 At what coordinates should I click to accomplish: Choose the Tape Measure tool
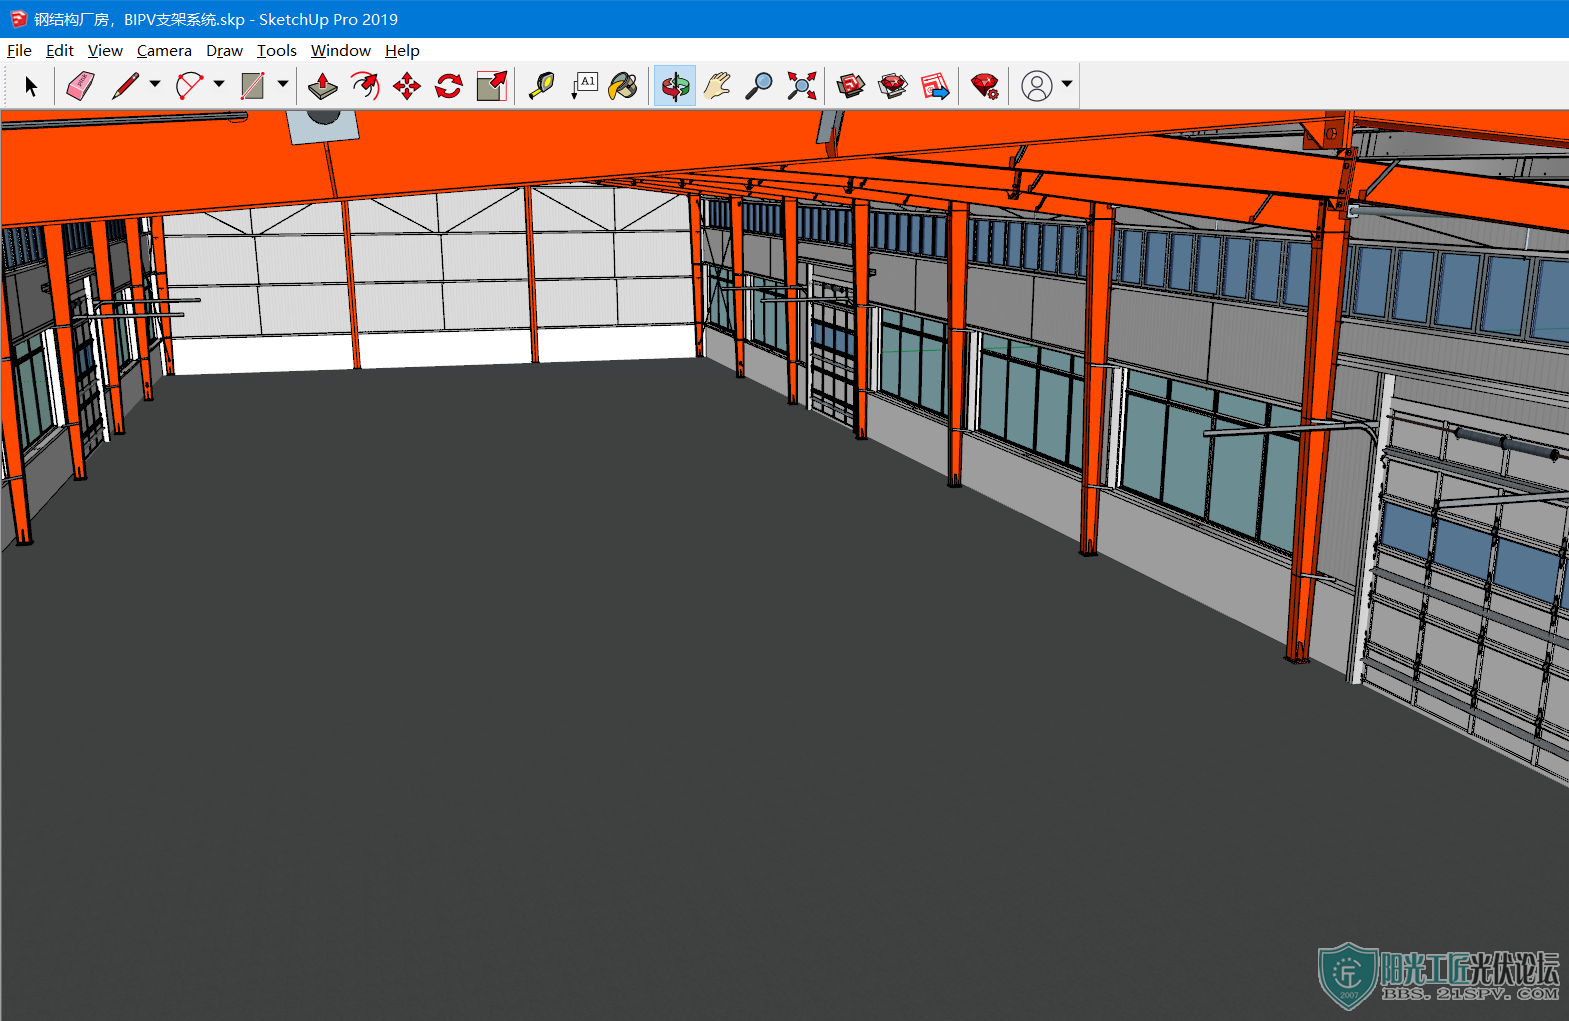542,87
